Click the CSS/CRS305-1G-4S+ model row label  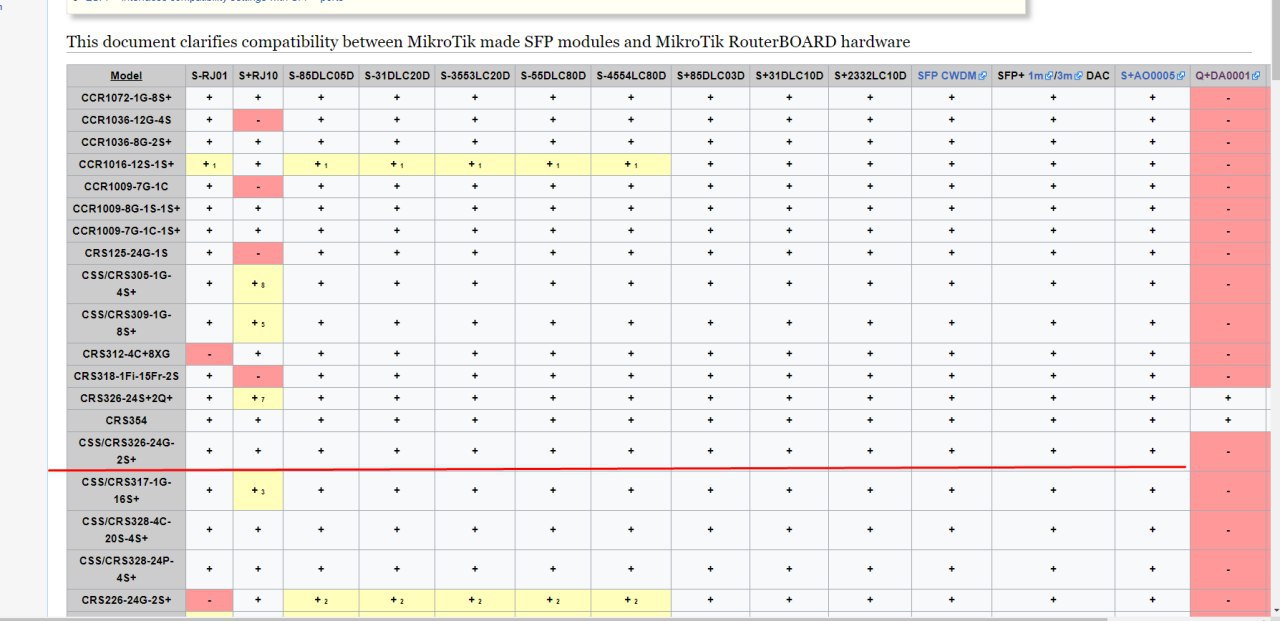tap(126, 284)
